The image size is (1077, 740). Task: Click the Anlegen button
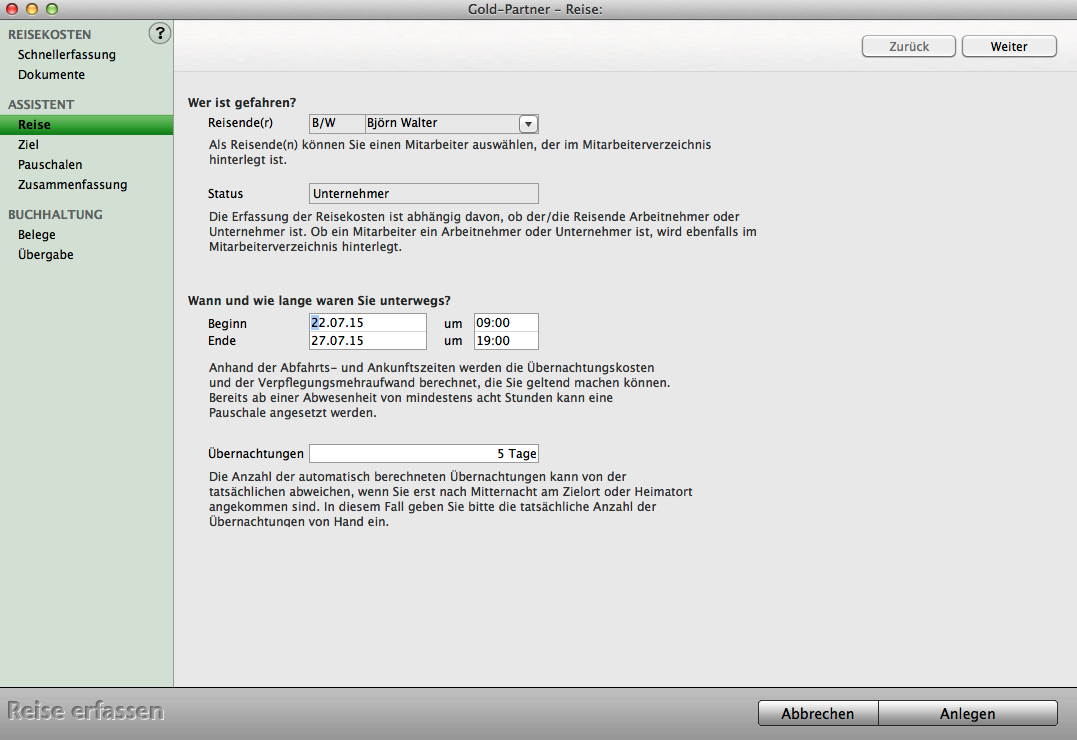967,713
